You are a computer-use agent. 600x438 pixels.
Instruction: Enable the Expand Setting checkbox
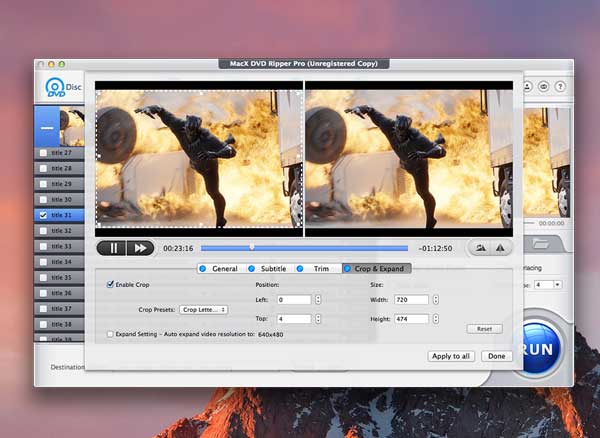click(110, 334)
